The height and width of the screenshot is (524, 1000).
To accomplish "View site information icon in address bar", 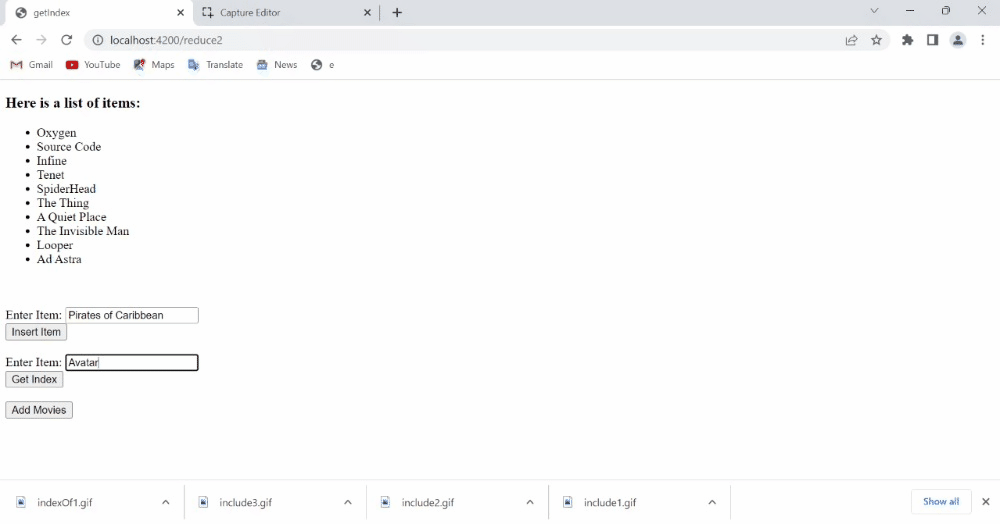I will tap(98, 40).
